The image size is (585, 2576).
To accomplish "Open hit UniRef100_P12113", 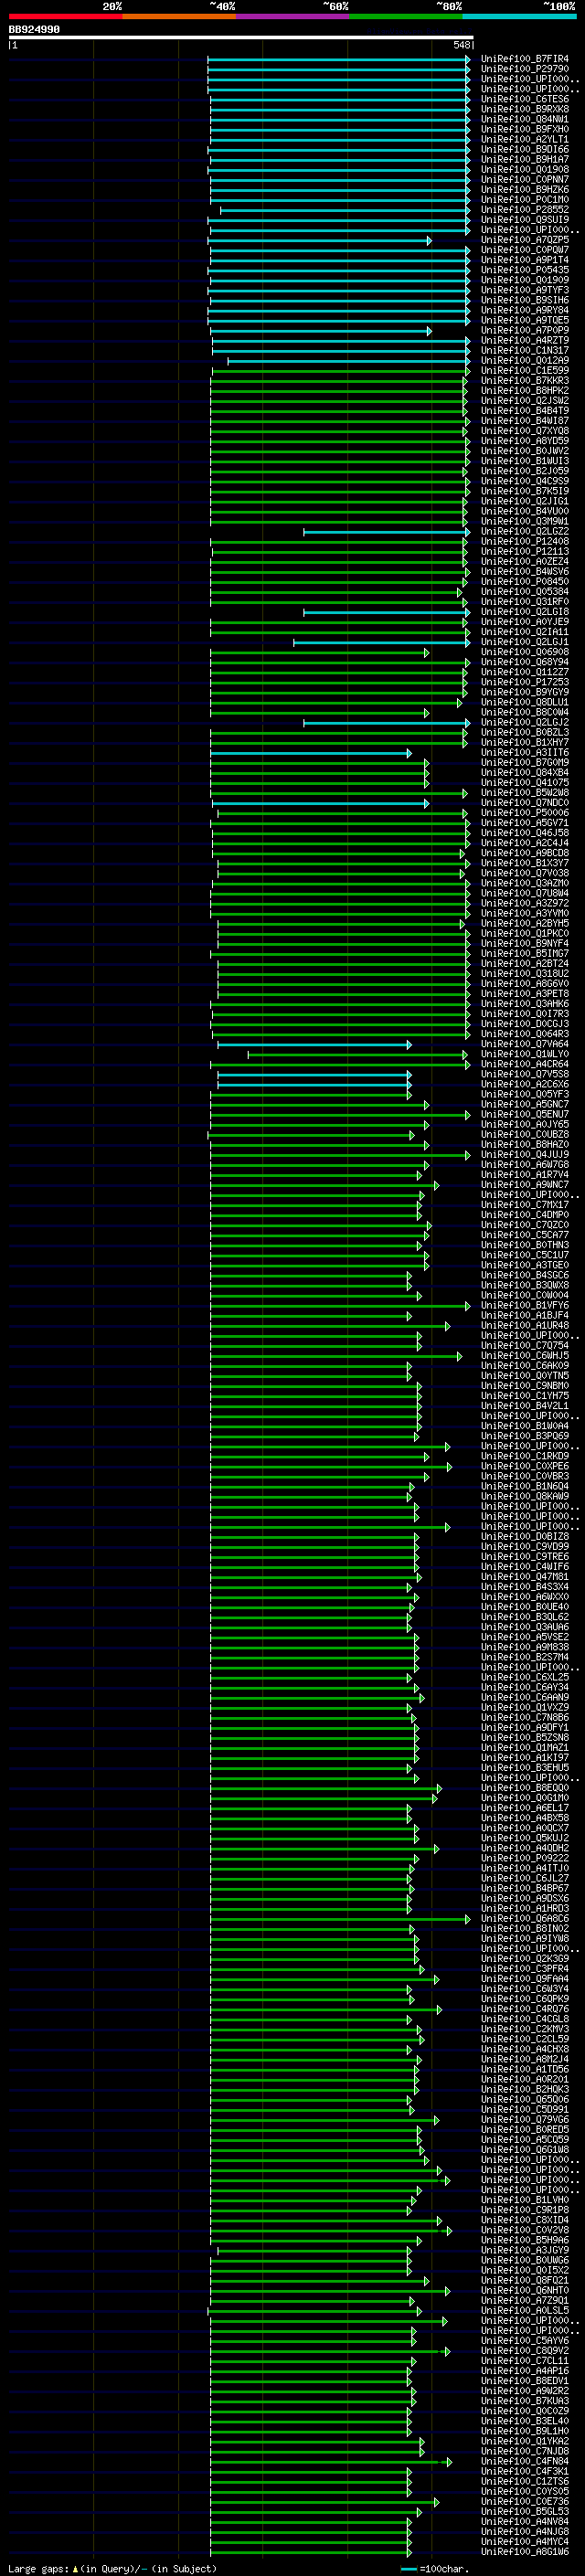I will click(525, 551).
